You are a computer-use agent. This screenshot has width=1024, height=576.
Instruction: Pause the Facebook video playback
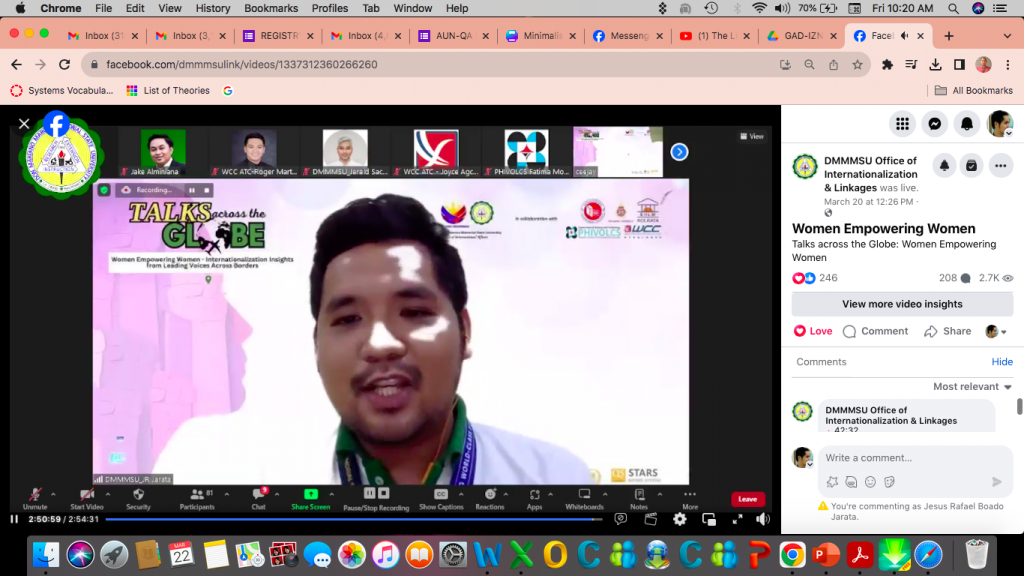[x=14, y=519]
